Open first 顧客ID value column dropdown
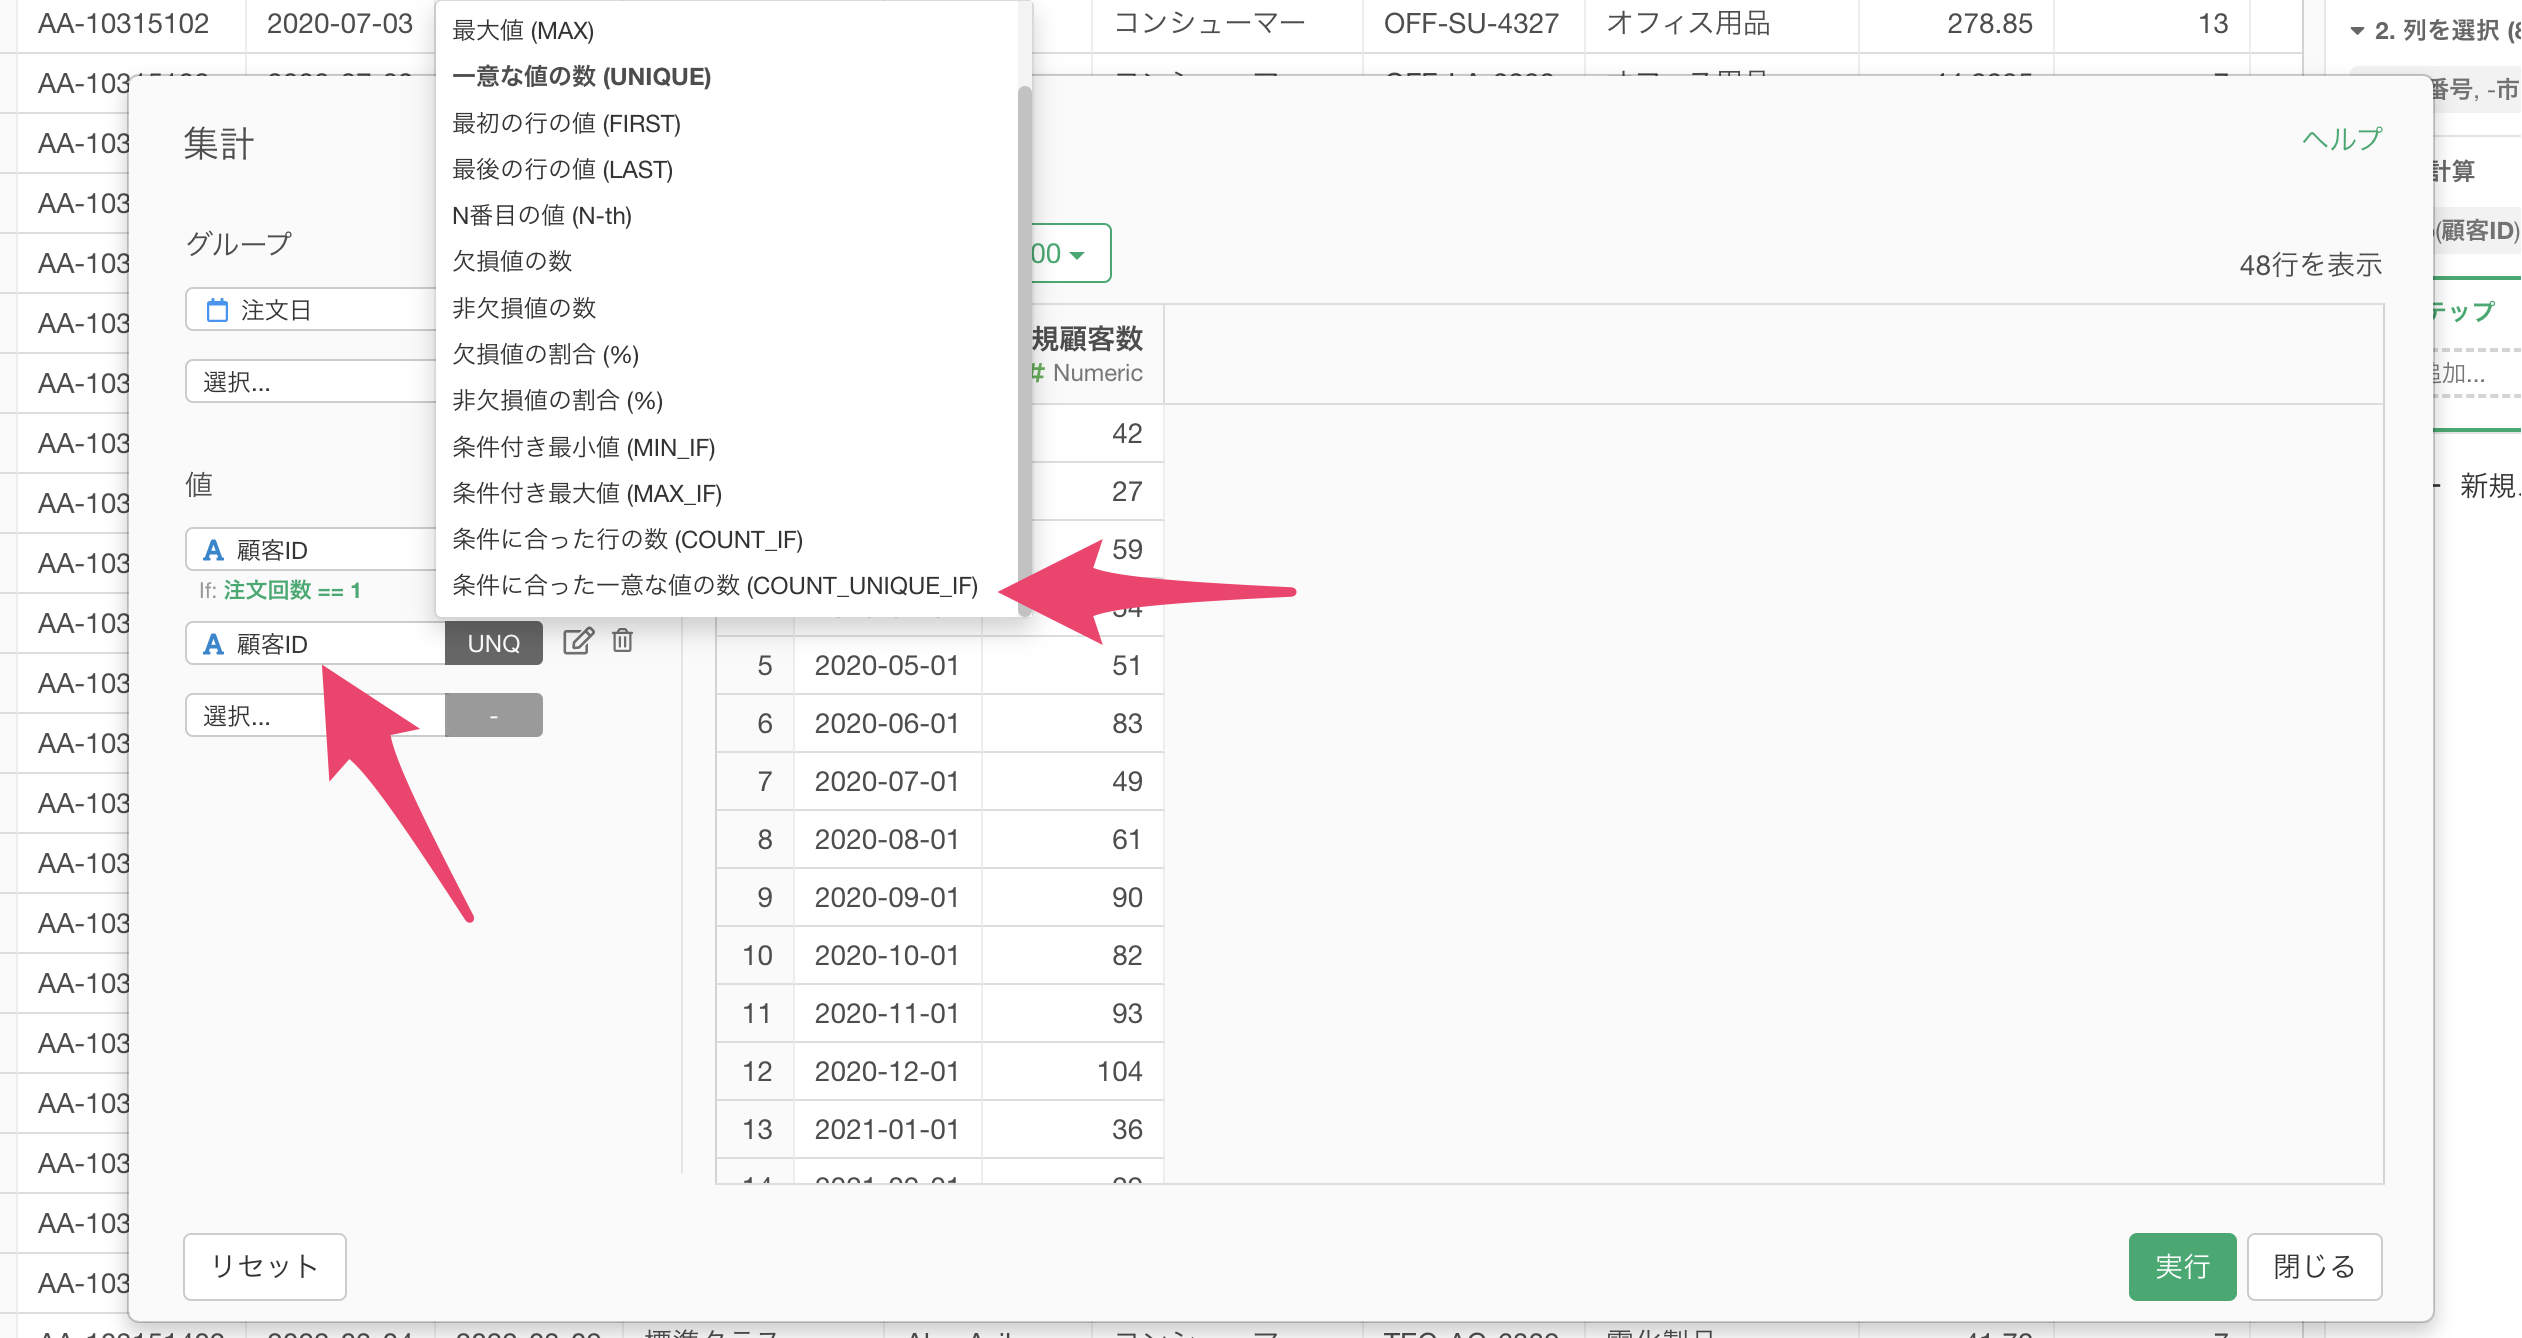The width and height of the screenshot is (2522, 1338). (x=311, y=549)
